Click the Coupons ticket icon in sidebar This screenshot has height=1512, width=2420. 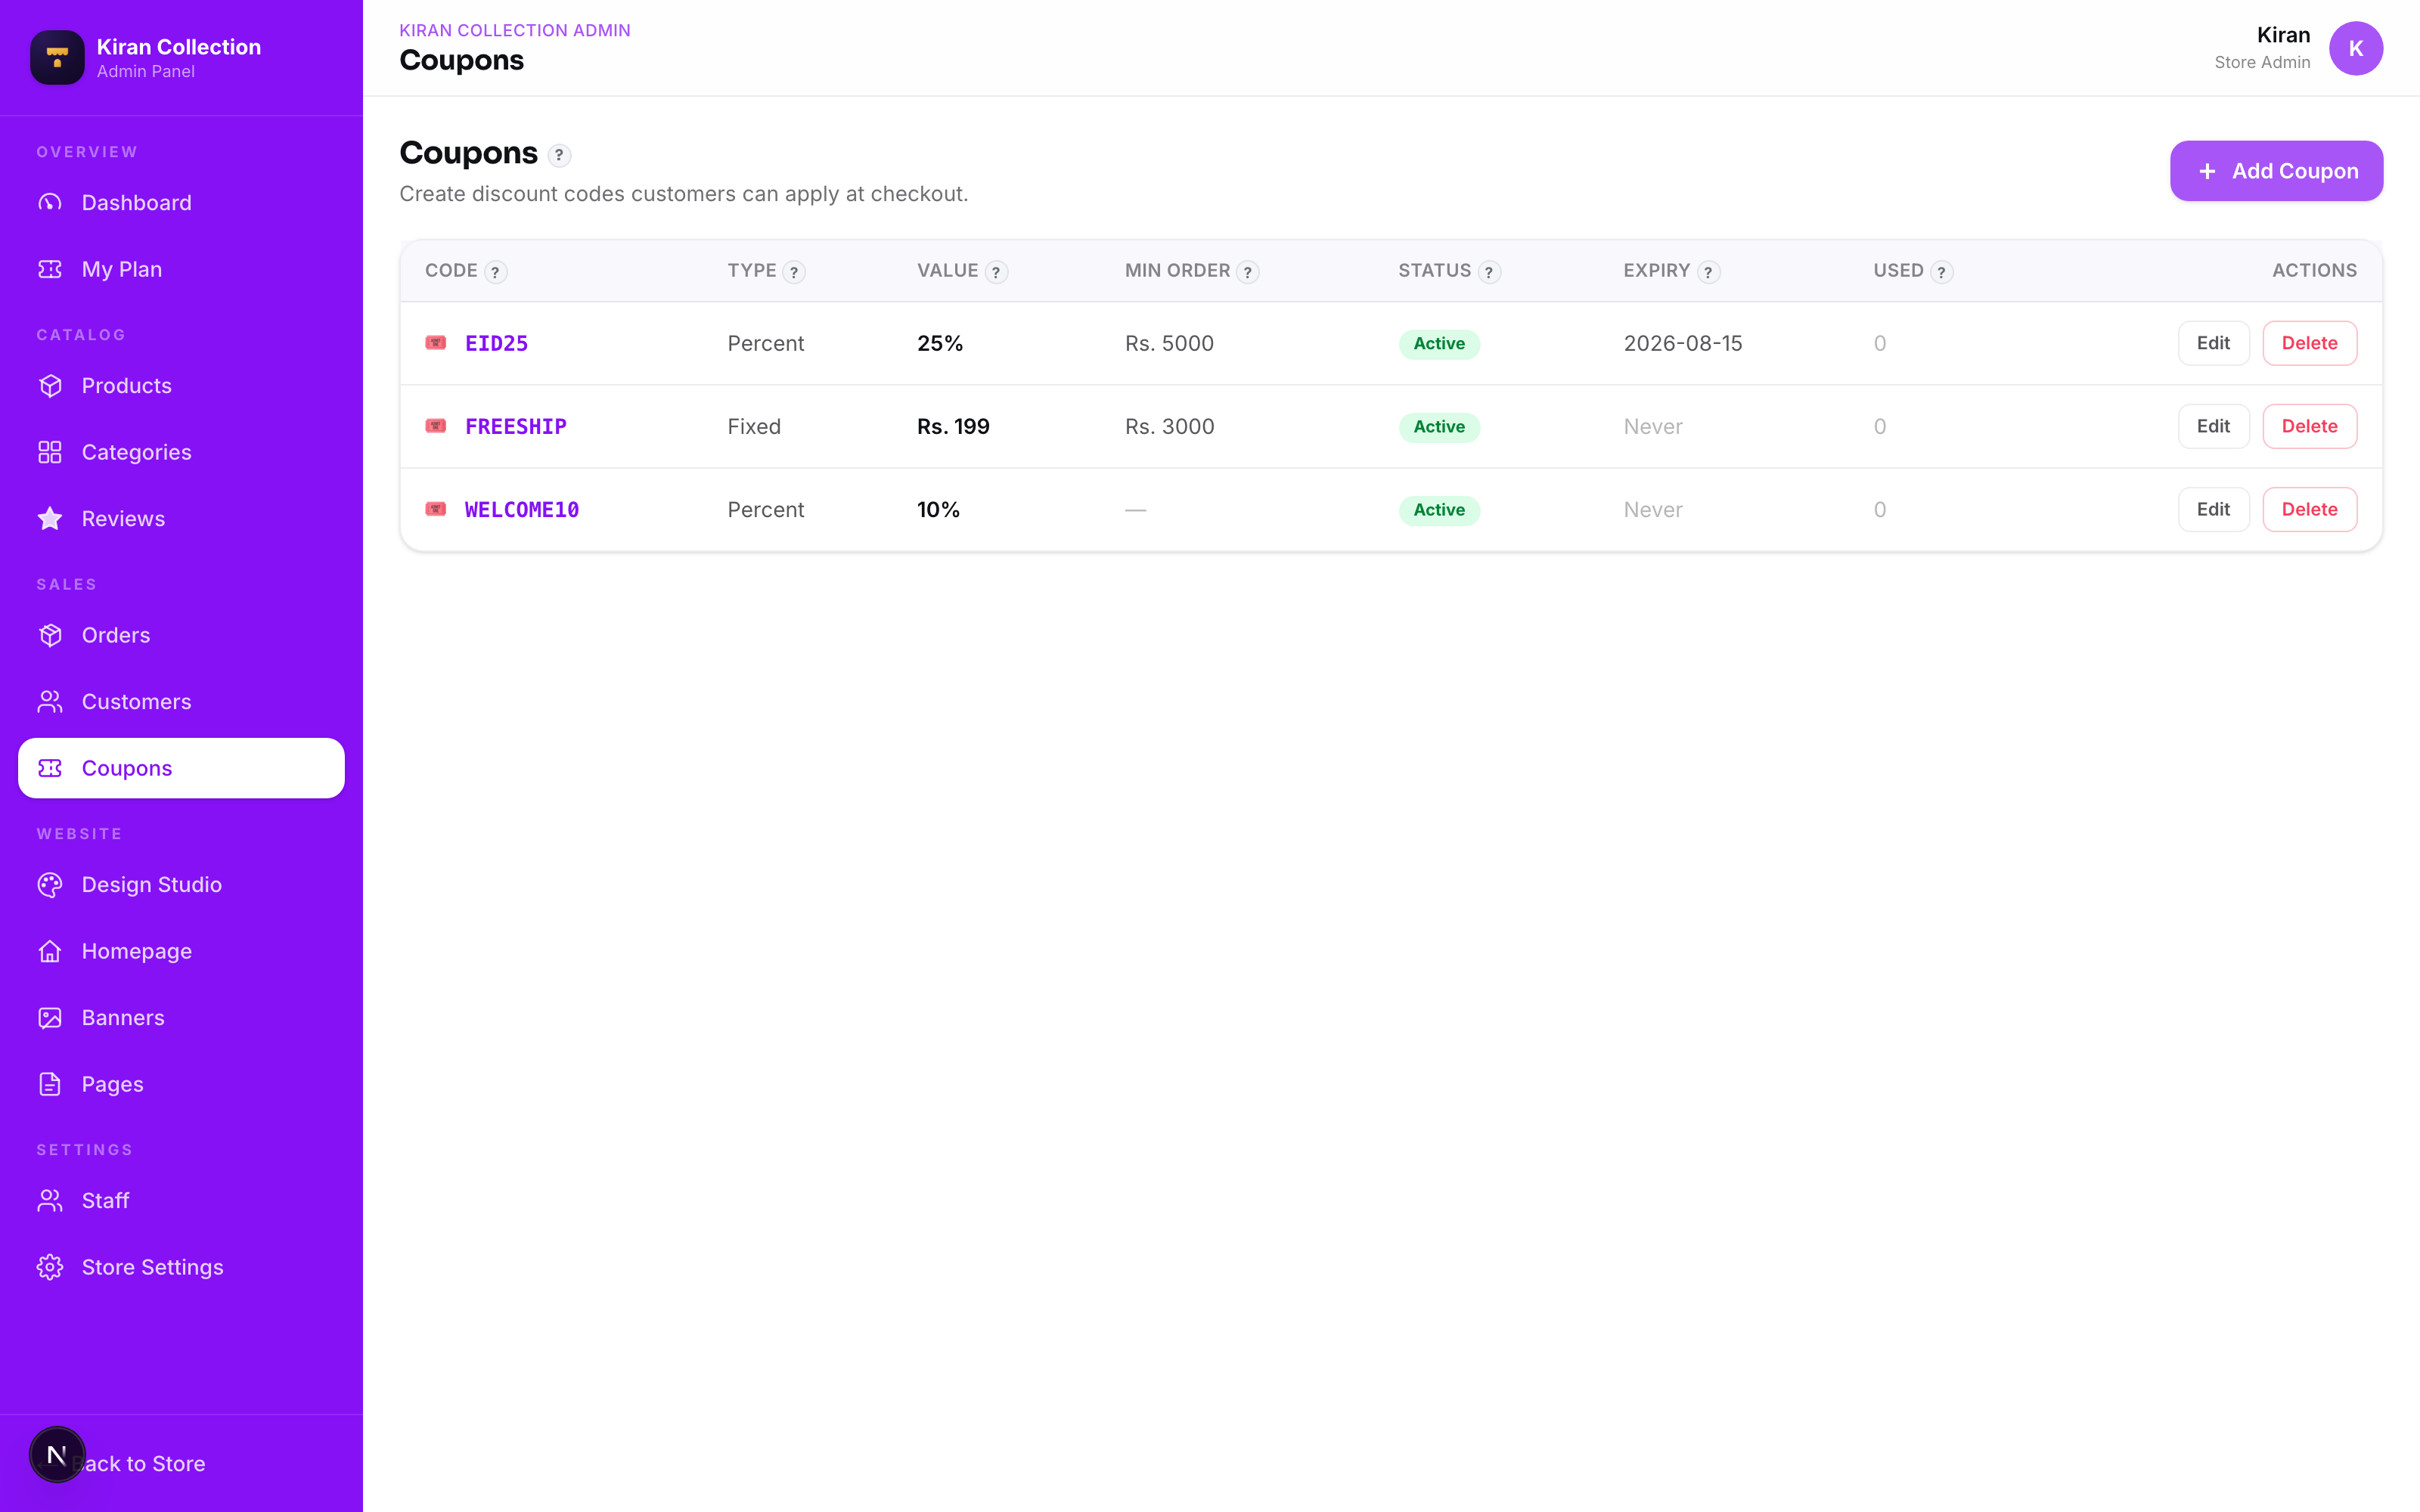[50, 768]
